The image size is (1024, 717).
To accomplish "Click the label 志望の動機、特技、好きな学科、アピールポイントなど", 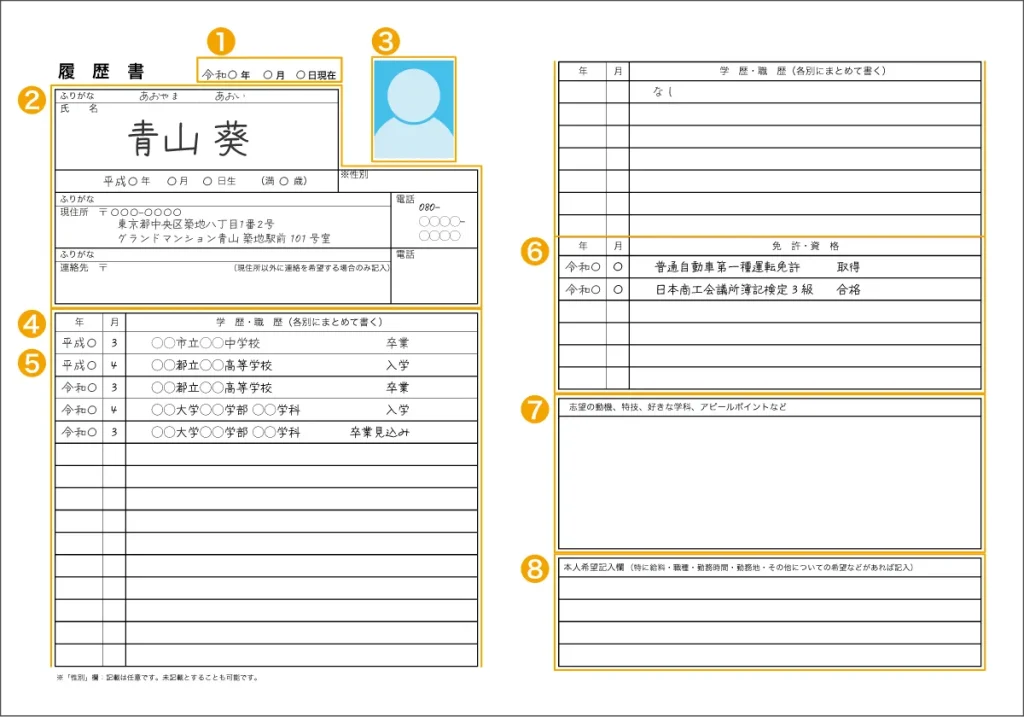I will point(677,407).
